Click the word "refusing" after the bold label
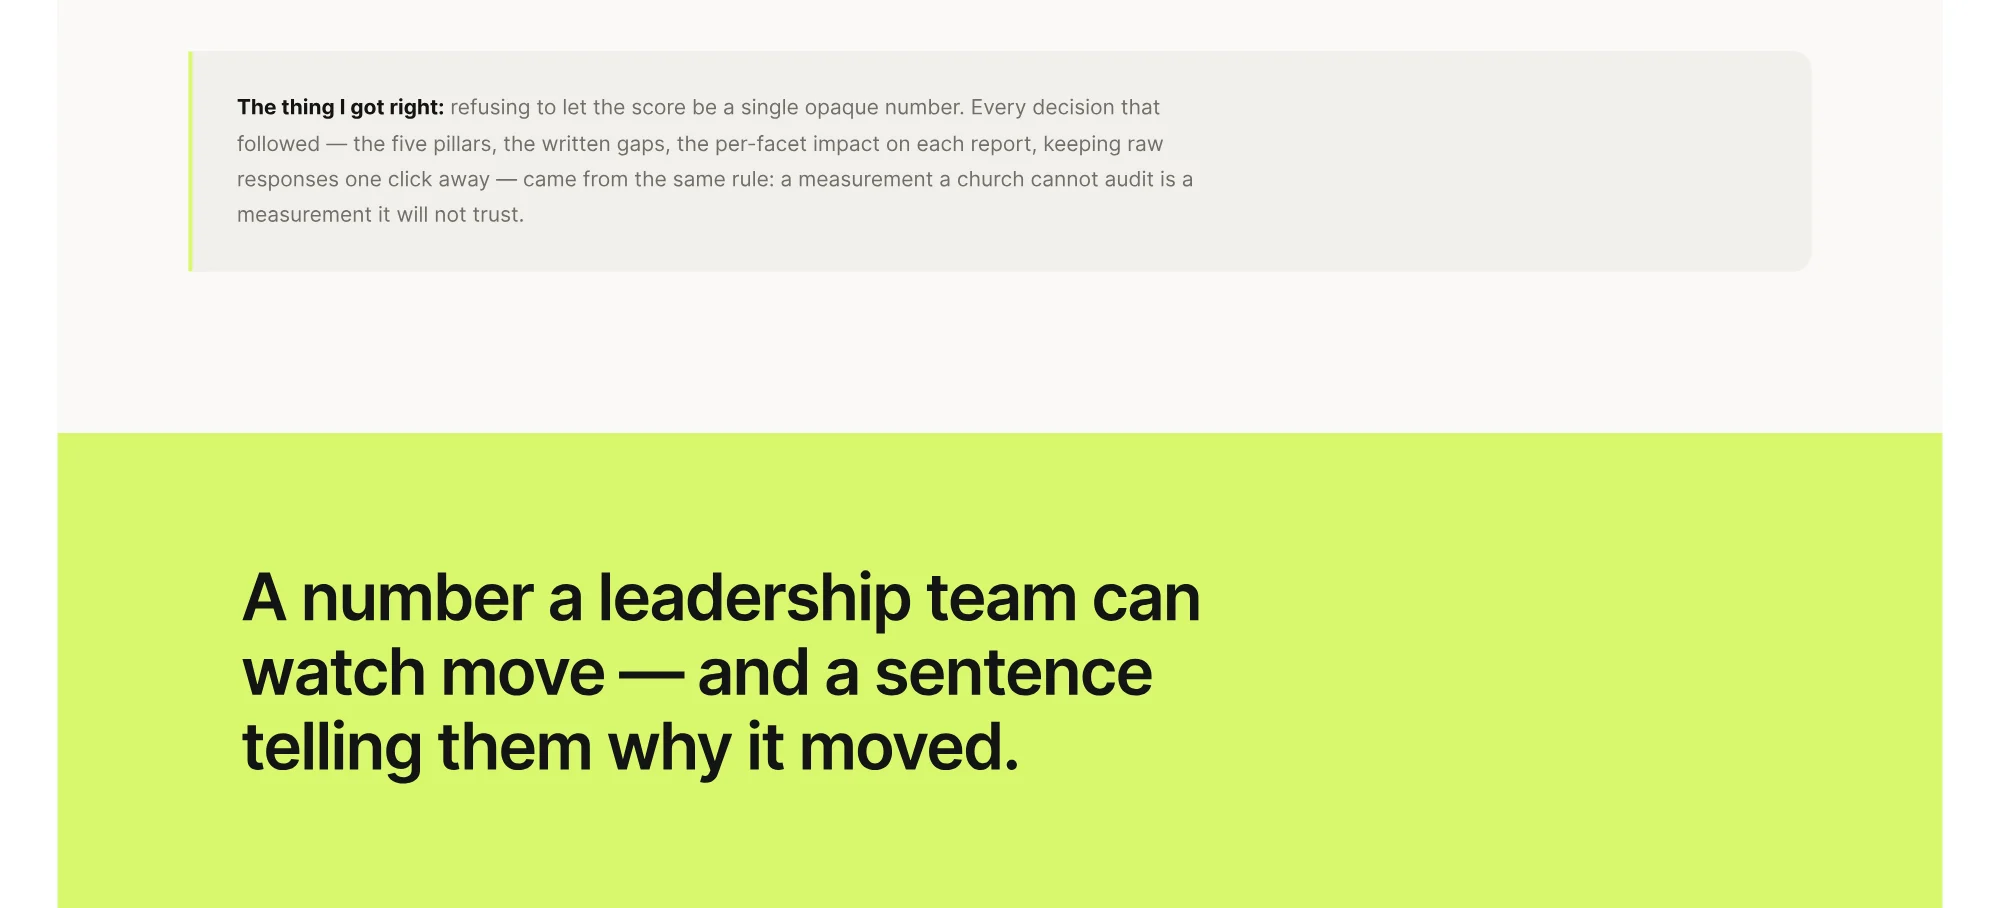This screenshot has height=908, width=2000. (490, 108)
